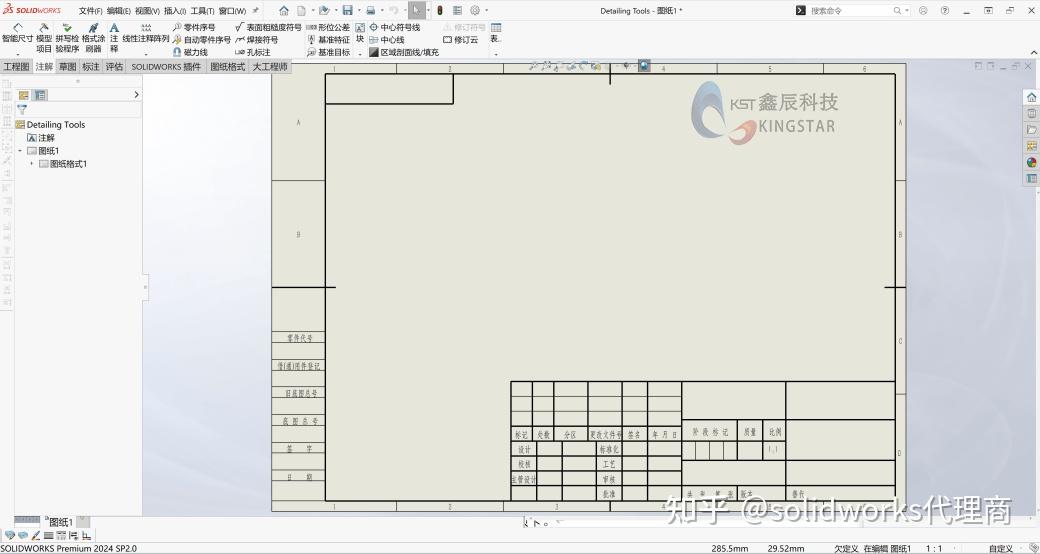Select the 图纸1 sheet tab at bottom
This screenshot has width=1040, height=554.
tap(61, 522)
